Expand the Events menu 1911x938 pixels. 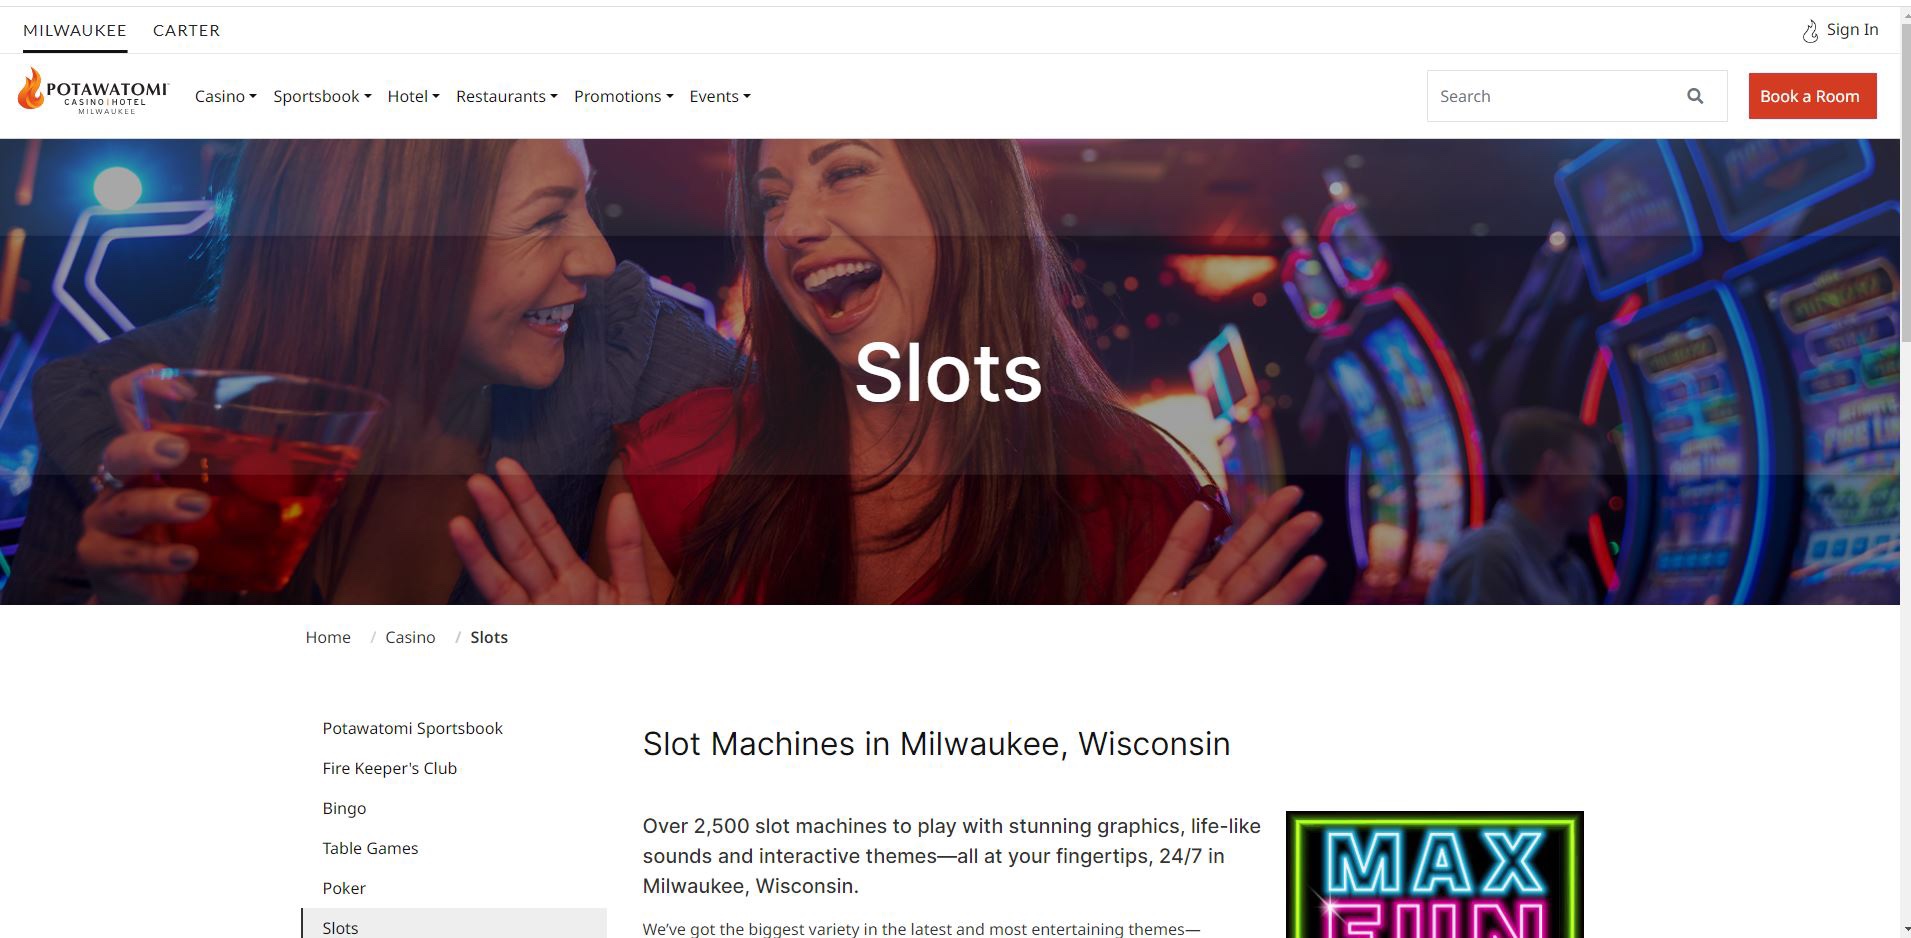click(720, 96)
